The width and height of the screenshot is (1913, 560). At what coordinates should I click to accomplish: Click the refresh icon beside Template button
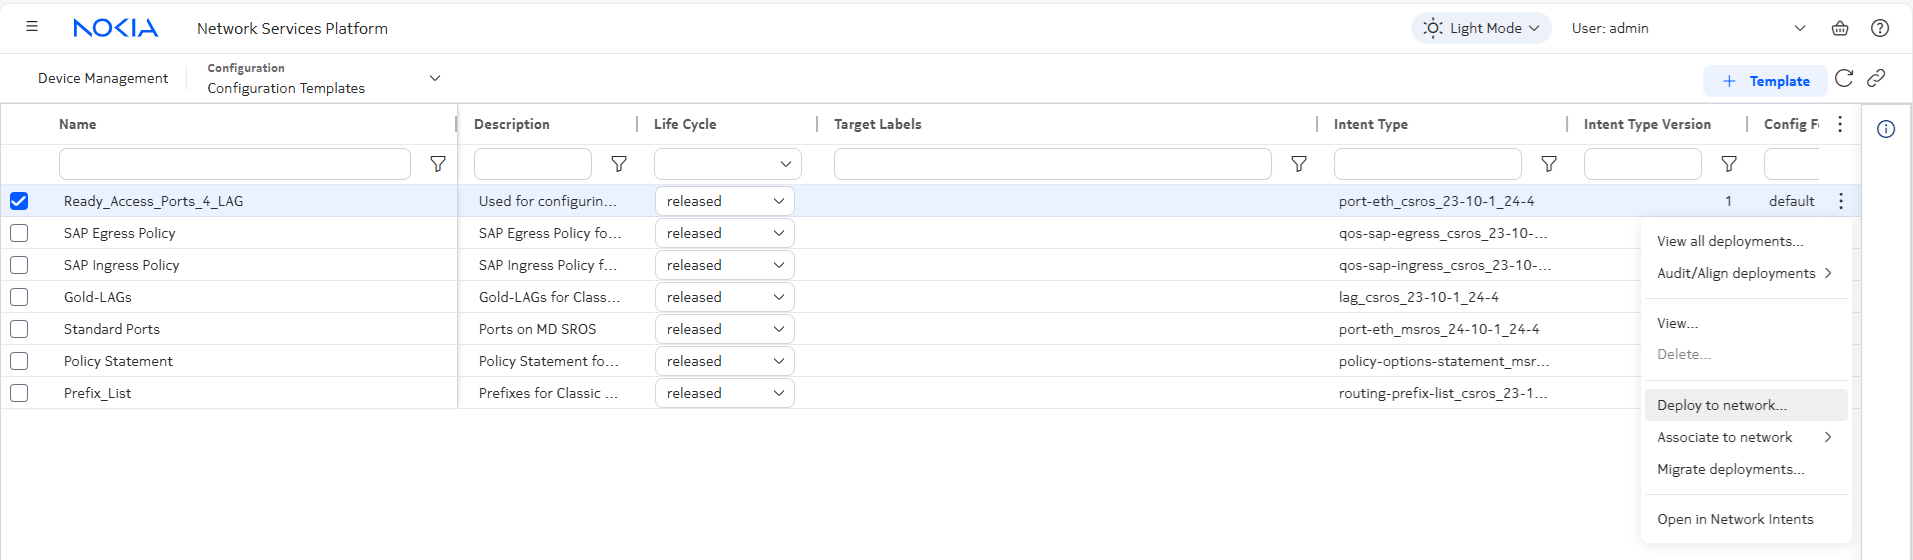tap(1844, 78)
